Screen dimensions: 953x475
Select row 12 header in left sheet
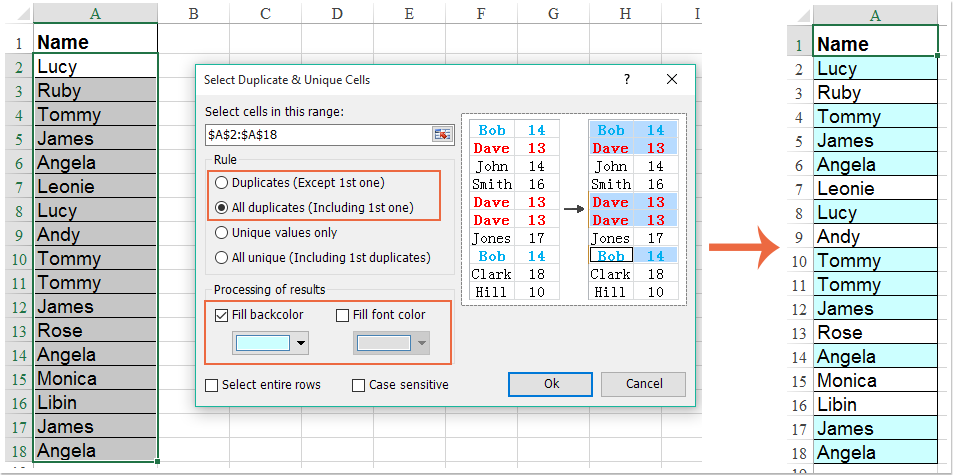click(x=18, y=307)
